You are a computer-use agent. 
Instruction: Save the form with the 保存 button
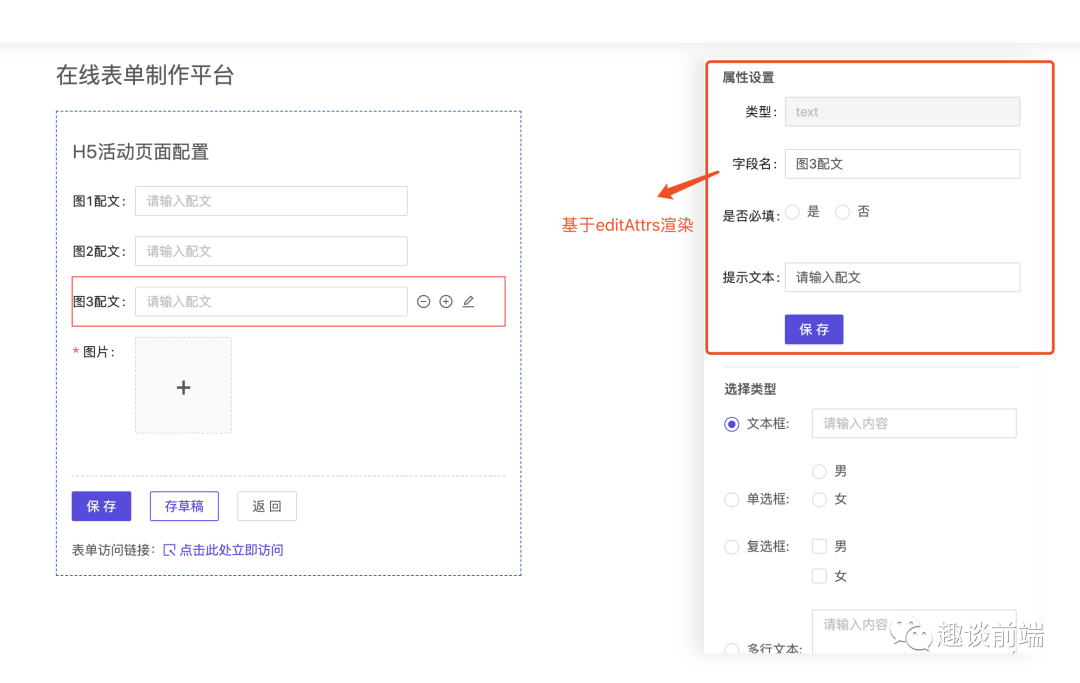[101, 506]
